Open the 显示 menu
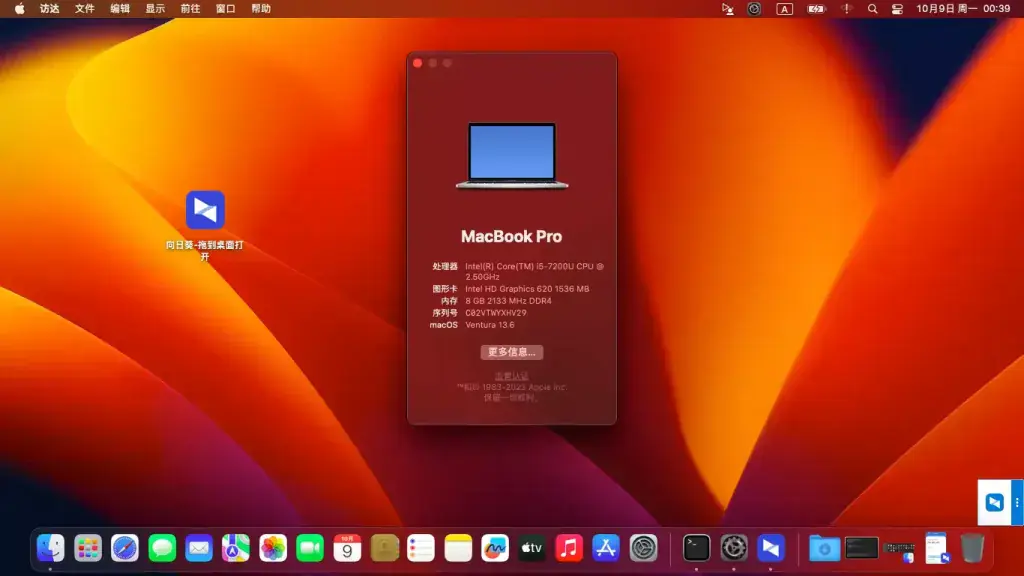 pos(155,8)
